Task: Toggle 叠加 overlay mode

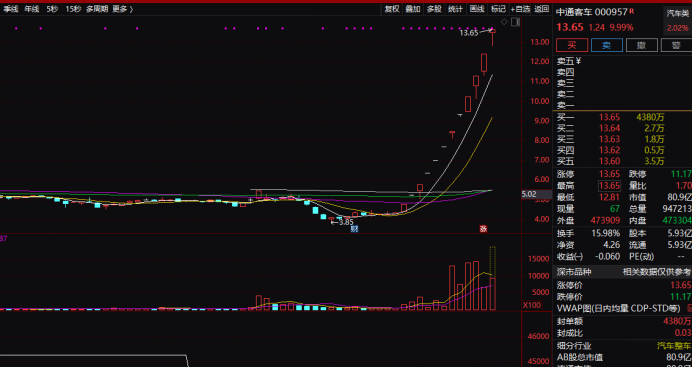Action: point(413,9)
